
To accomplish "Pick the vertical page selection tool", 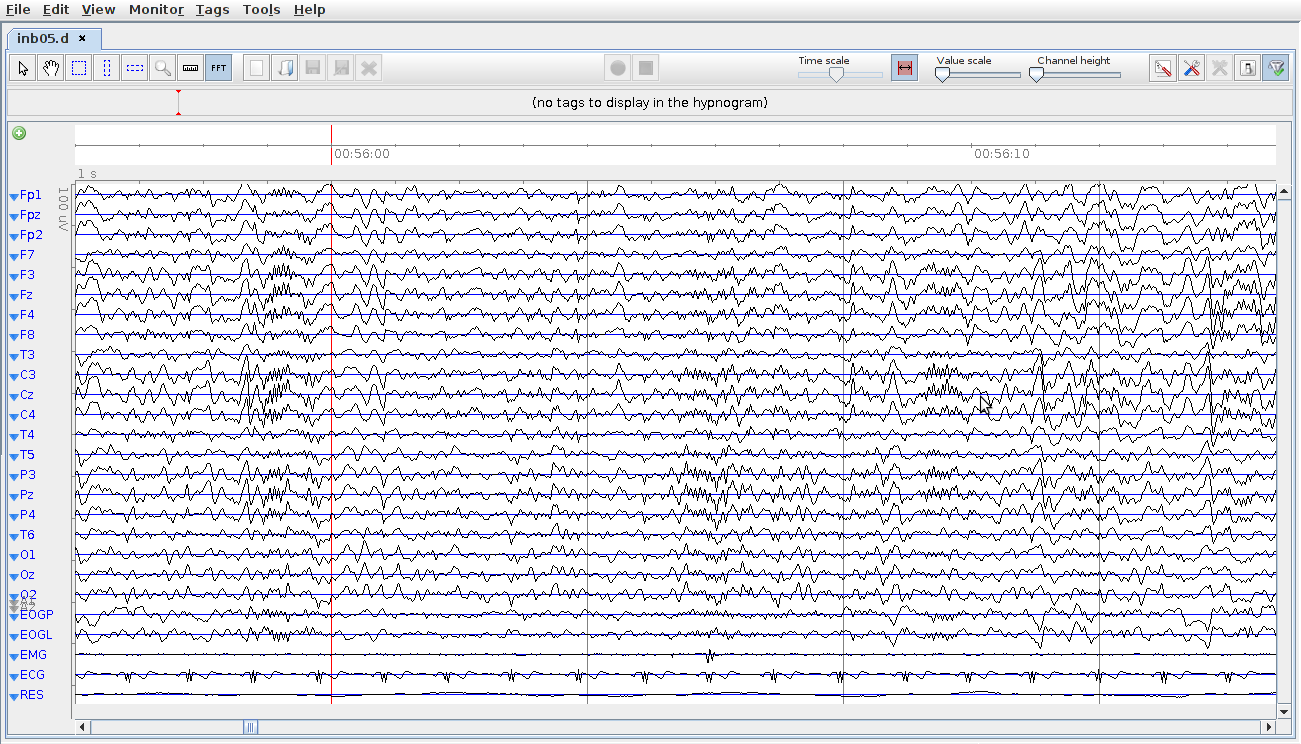I will (107, 68).
